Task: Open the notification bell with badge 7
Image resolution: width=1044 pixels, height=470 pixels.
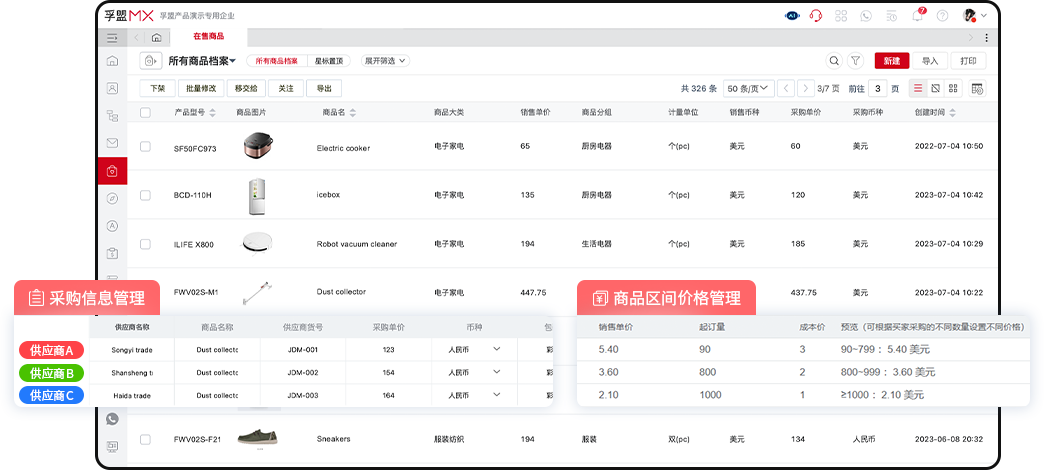Action: pos(917,16)
